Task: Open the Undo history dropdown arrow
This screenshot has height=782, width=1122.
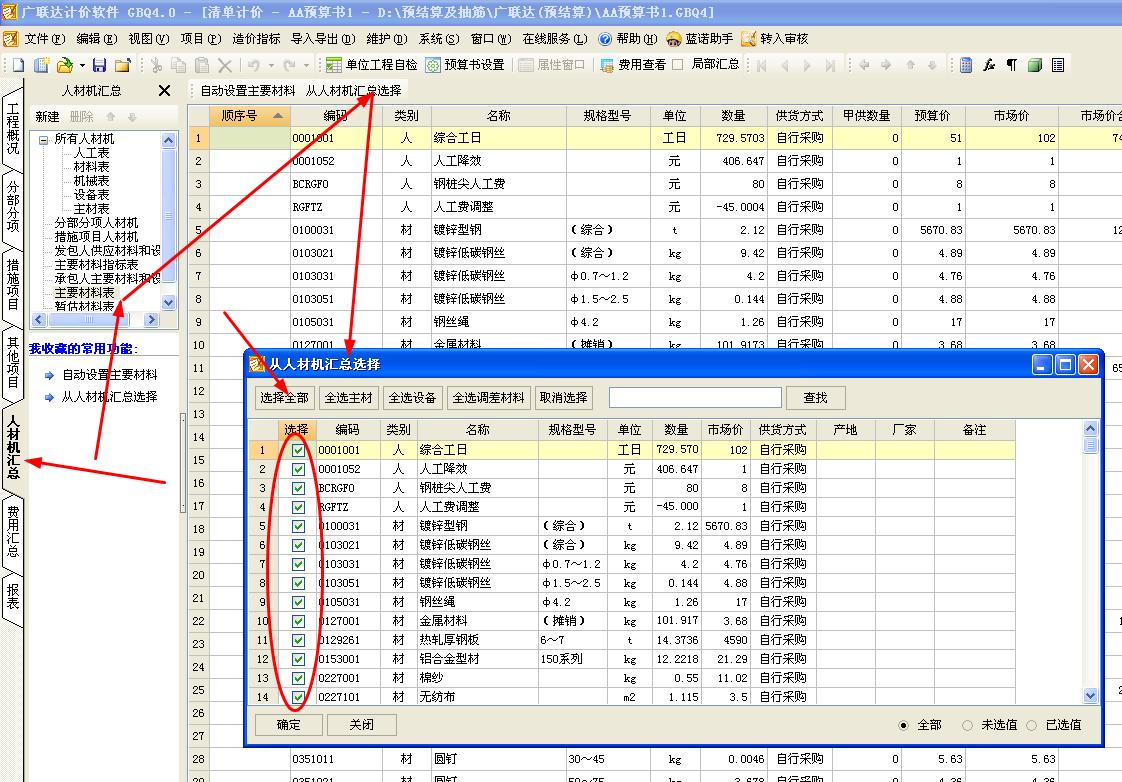Action: [x=271, y=65]
